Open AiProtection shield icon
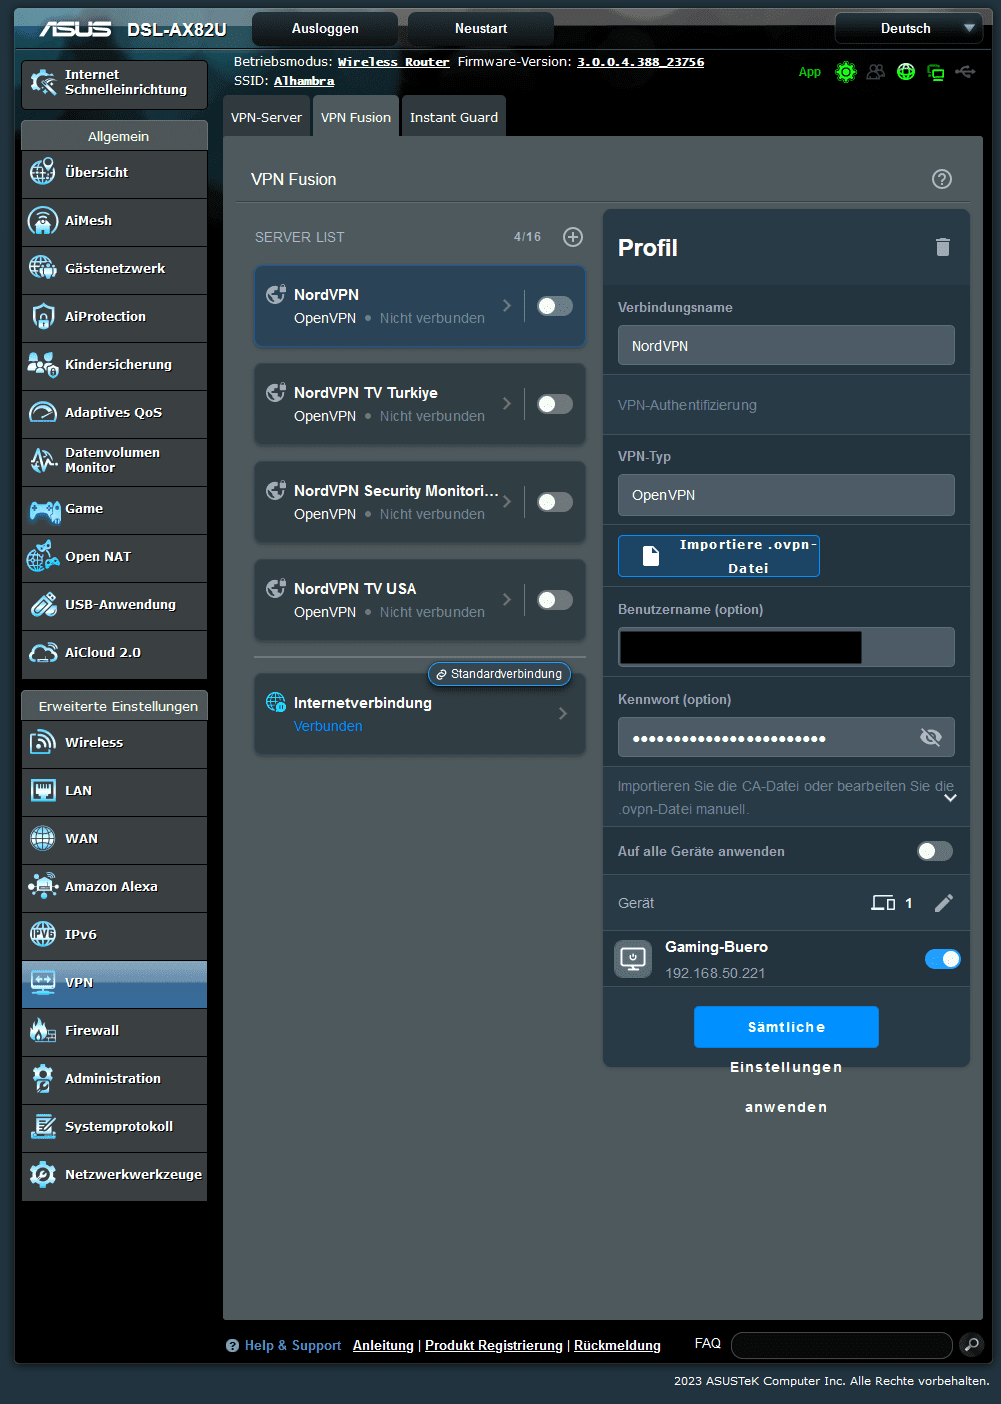 (x=43, y=316)
